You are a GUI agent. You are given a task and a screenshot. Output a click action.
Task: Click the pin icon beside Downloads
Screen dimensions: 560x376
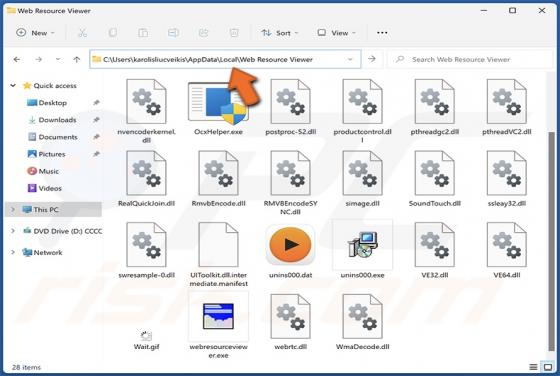coord(96,120)
